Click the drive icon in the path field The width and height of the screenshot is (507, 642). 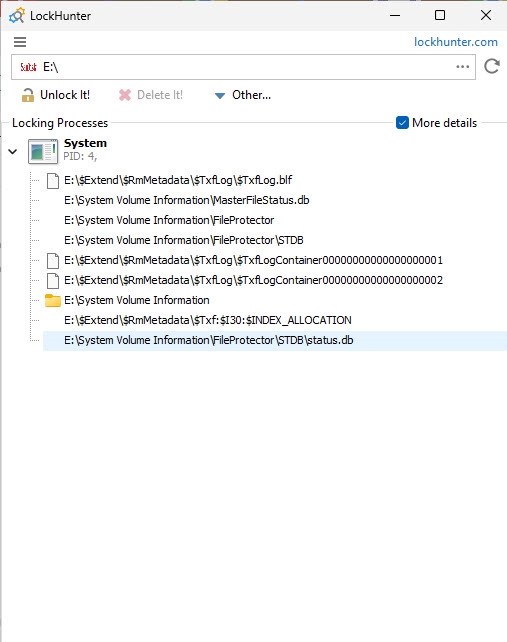(x=28, y=67)
